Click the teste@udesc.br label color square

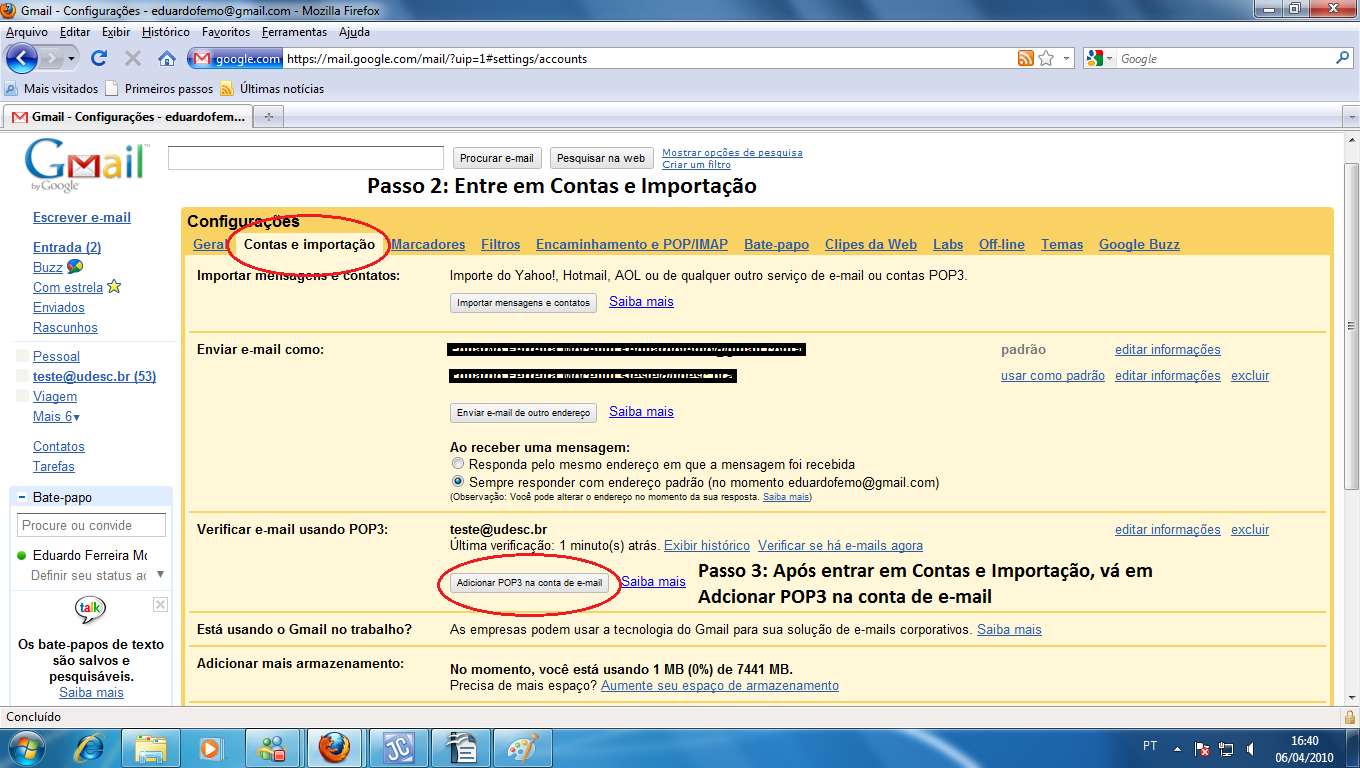pyautogui.click(x=22, y=376)
